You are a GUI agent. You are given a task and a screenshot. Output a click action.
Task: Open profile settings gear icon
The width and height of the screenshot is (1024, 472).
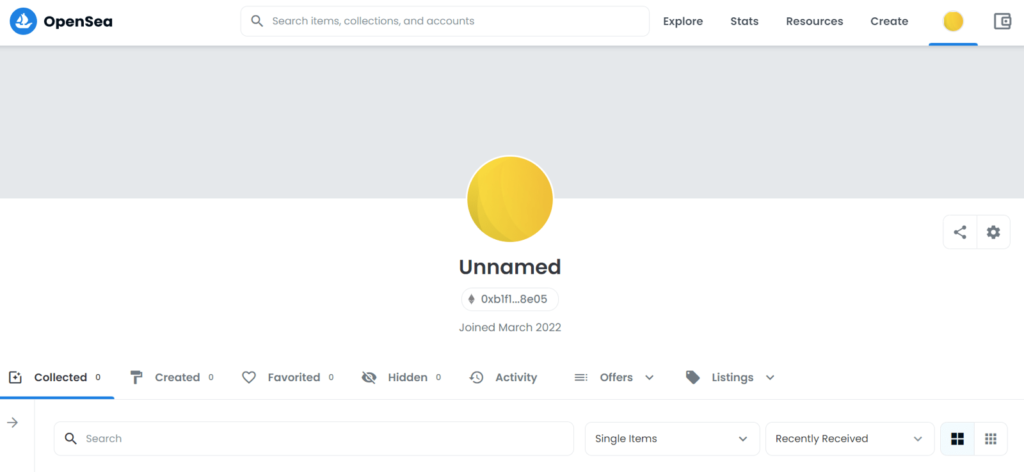click(x=993, y=232)
